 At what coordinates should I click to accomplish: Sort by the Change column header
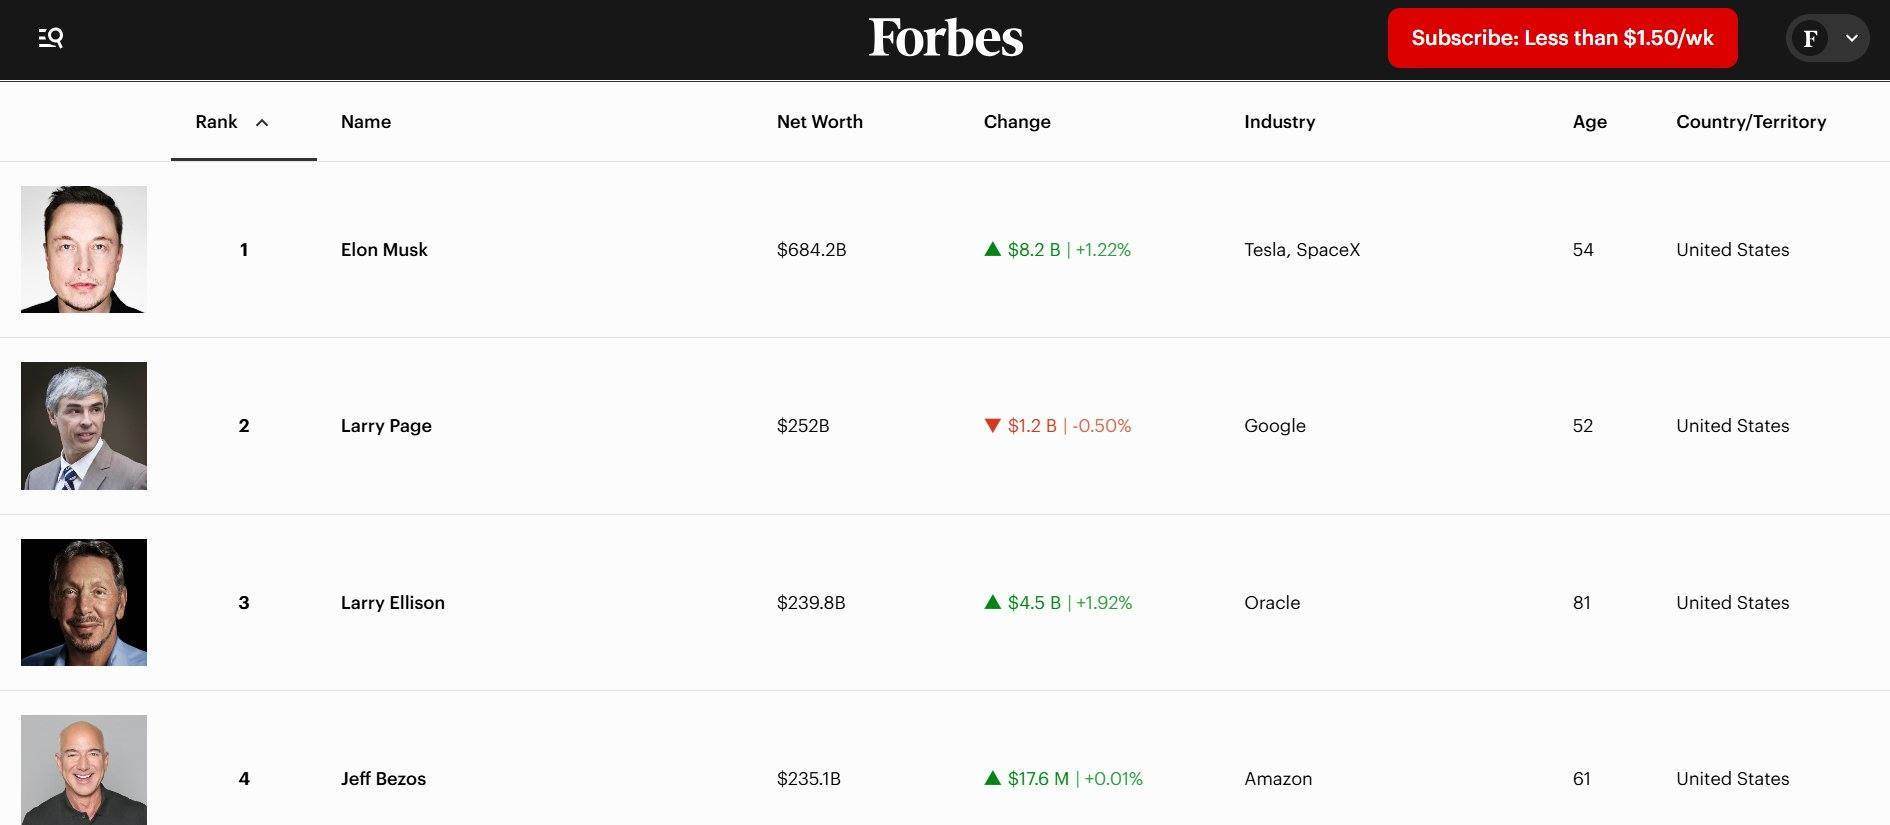pyautogui.click(x=1017, y=122)
